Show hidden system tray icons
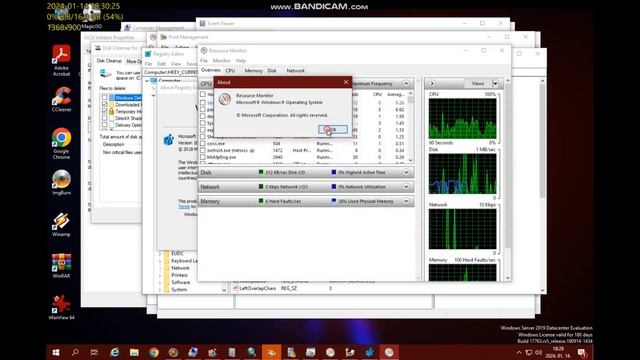640x360 pixels. [519, 352]
